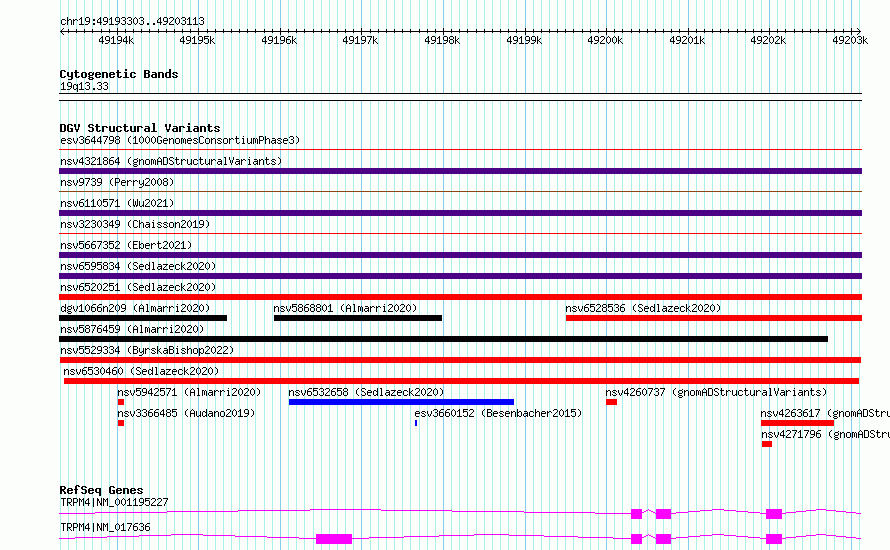Select variant label nsv4271796
Viewport: 890px width, 550px height.
[825, 434]
